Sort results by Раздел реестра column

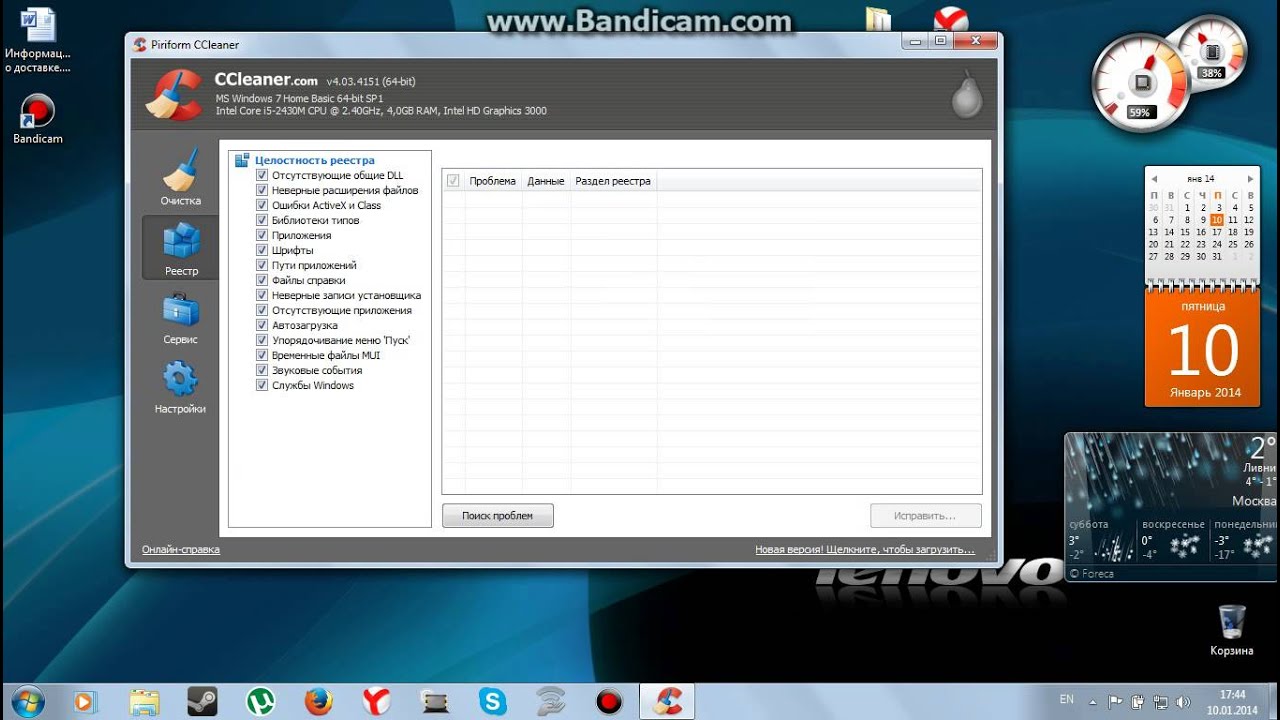[613, 181]
